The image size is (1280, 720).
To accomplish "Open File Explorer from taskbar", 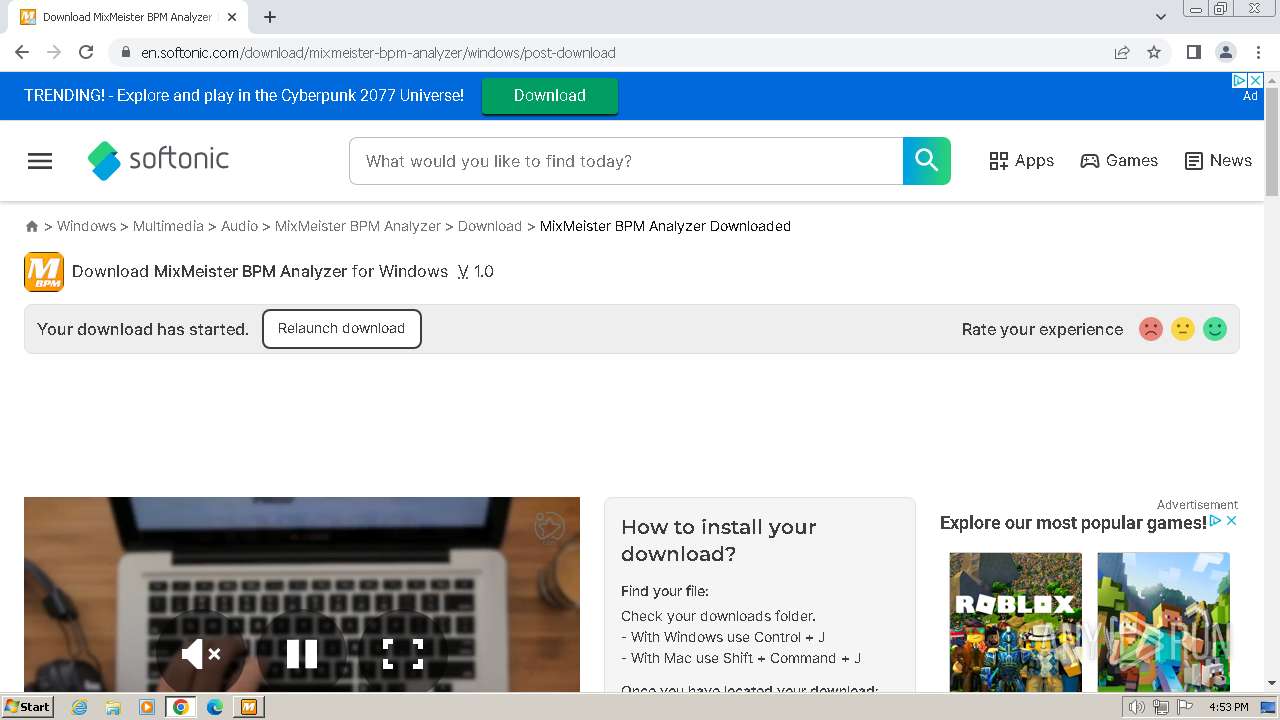I will [x=113, y=707].
